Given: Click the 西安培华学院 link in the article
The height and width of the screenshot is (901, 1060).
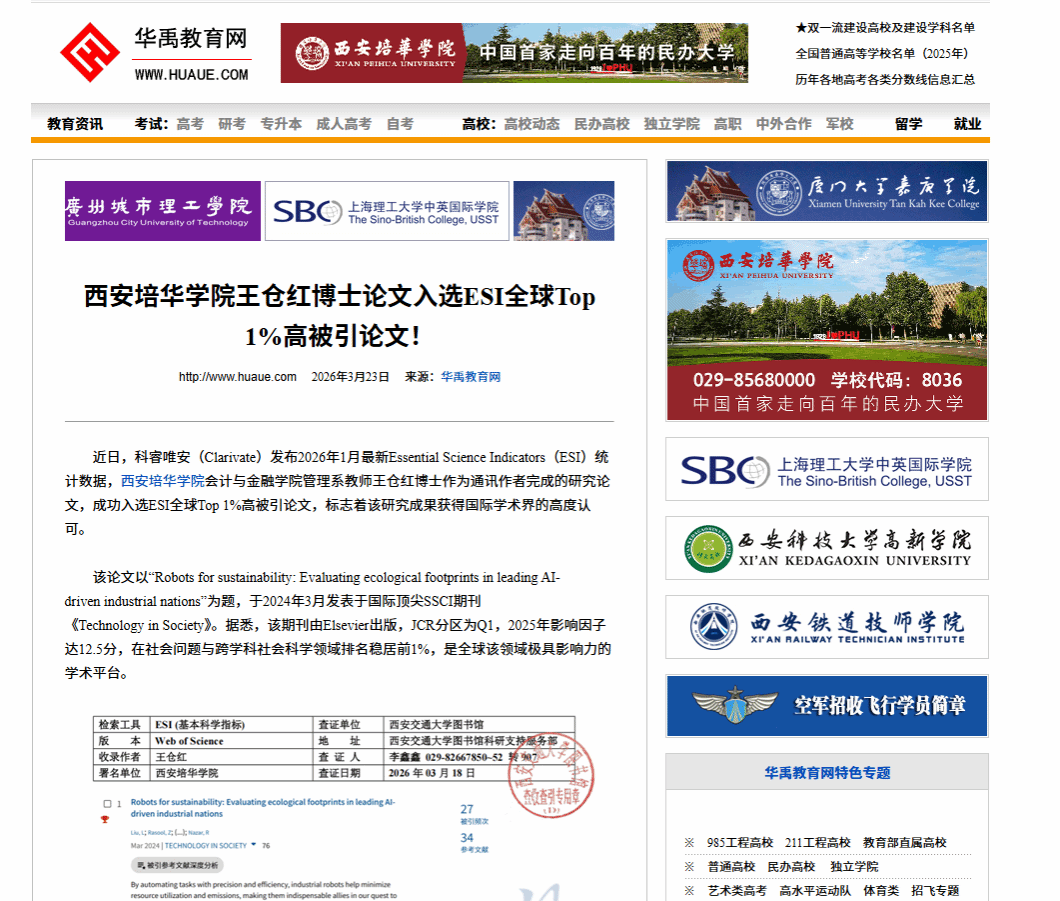Looking at the screenshot, I should coord(162,481).
